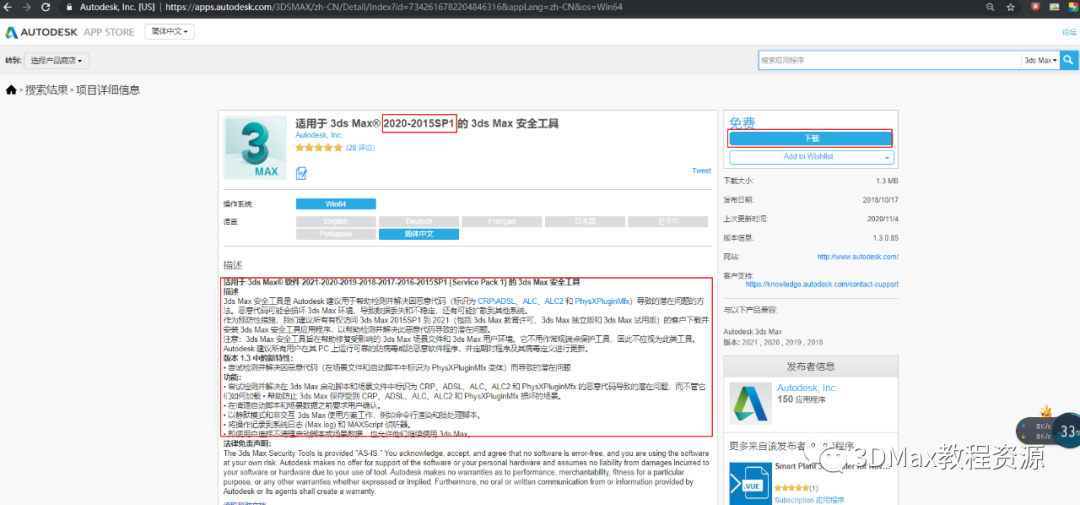
Task: Click the 发布者信息 panel header
Action: pyautogui.click(x=811, y=367)
